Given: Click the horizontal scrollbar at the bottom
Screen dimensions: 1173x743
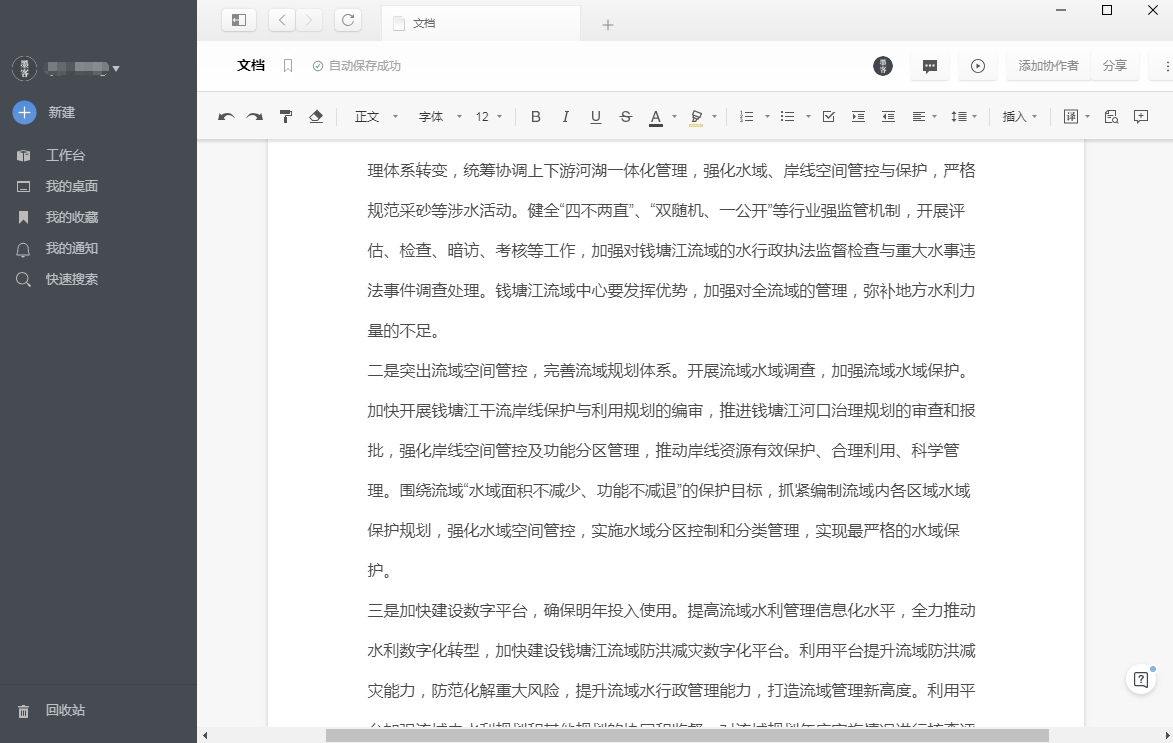Looking at the screenshot, I should 686,735.
